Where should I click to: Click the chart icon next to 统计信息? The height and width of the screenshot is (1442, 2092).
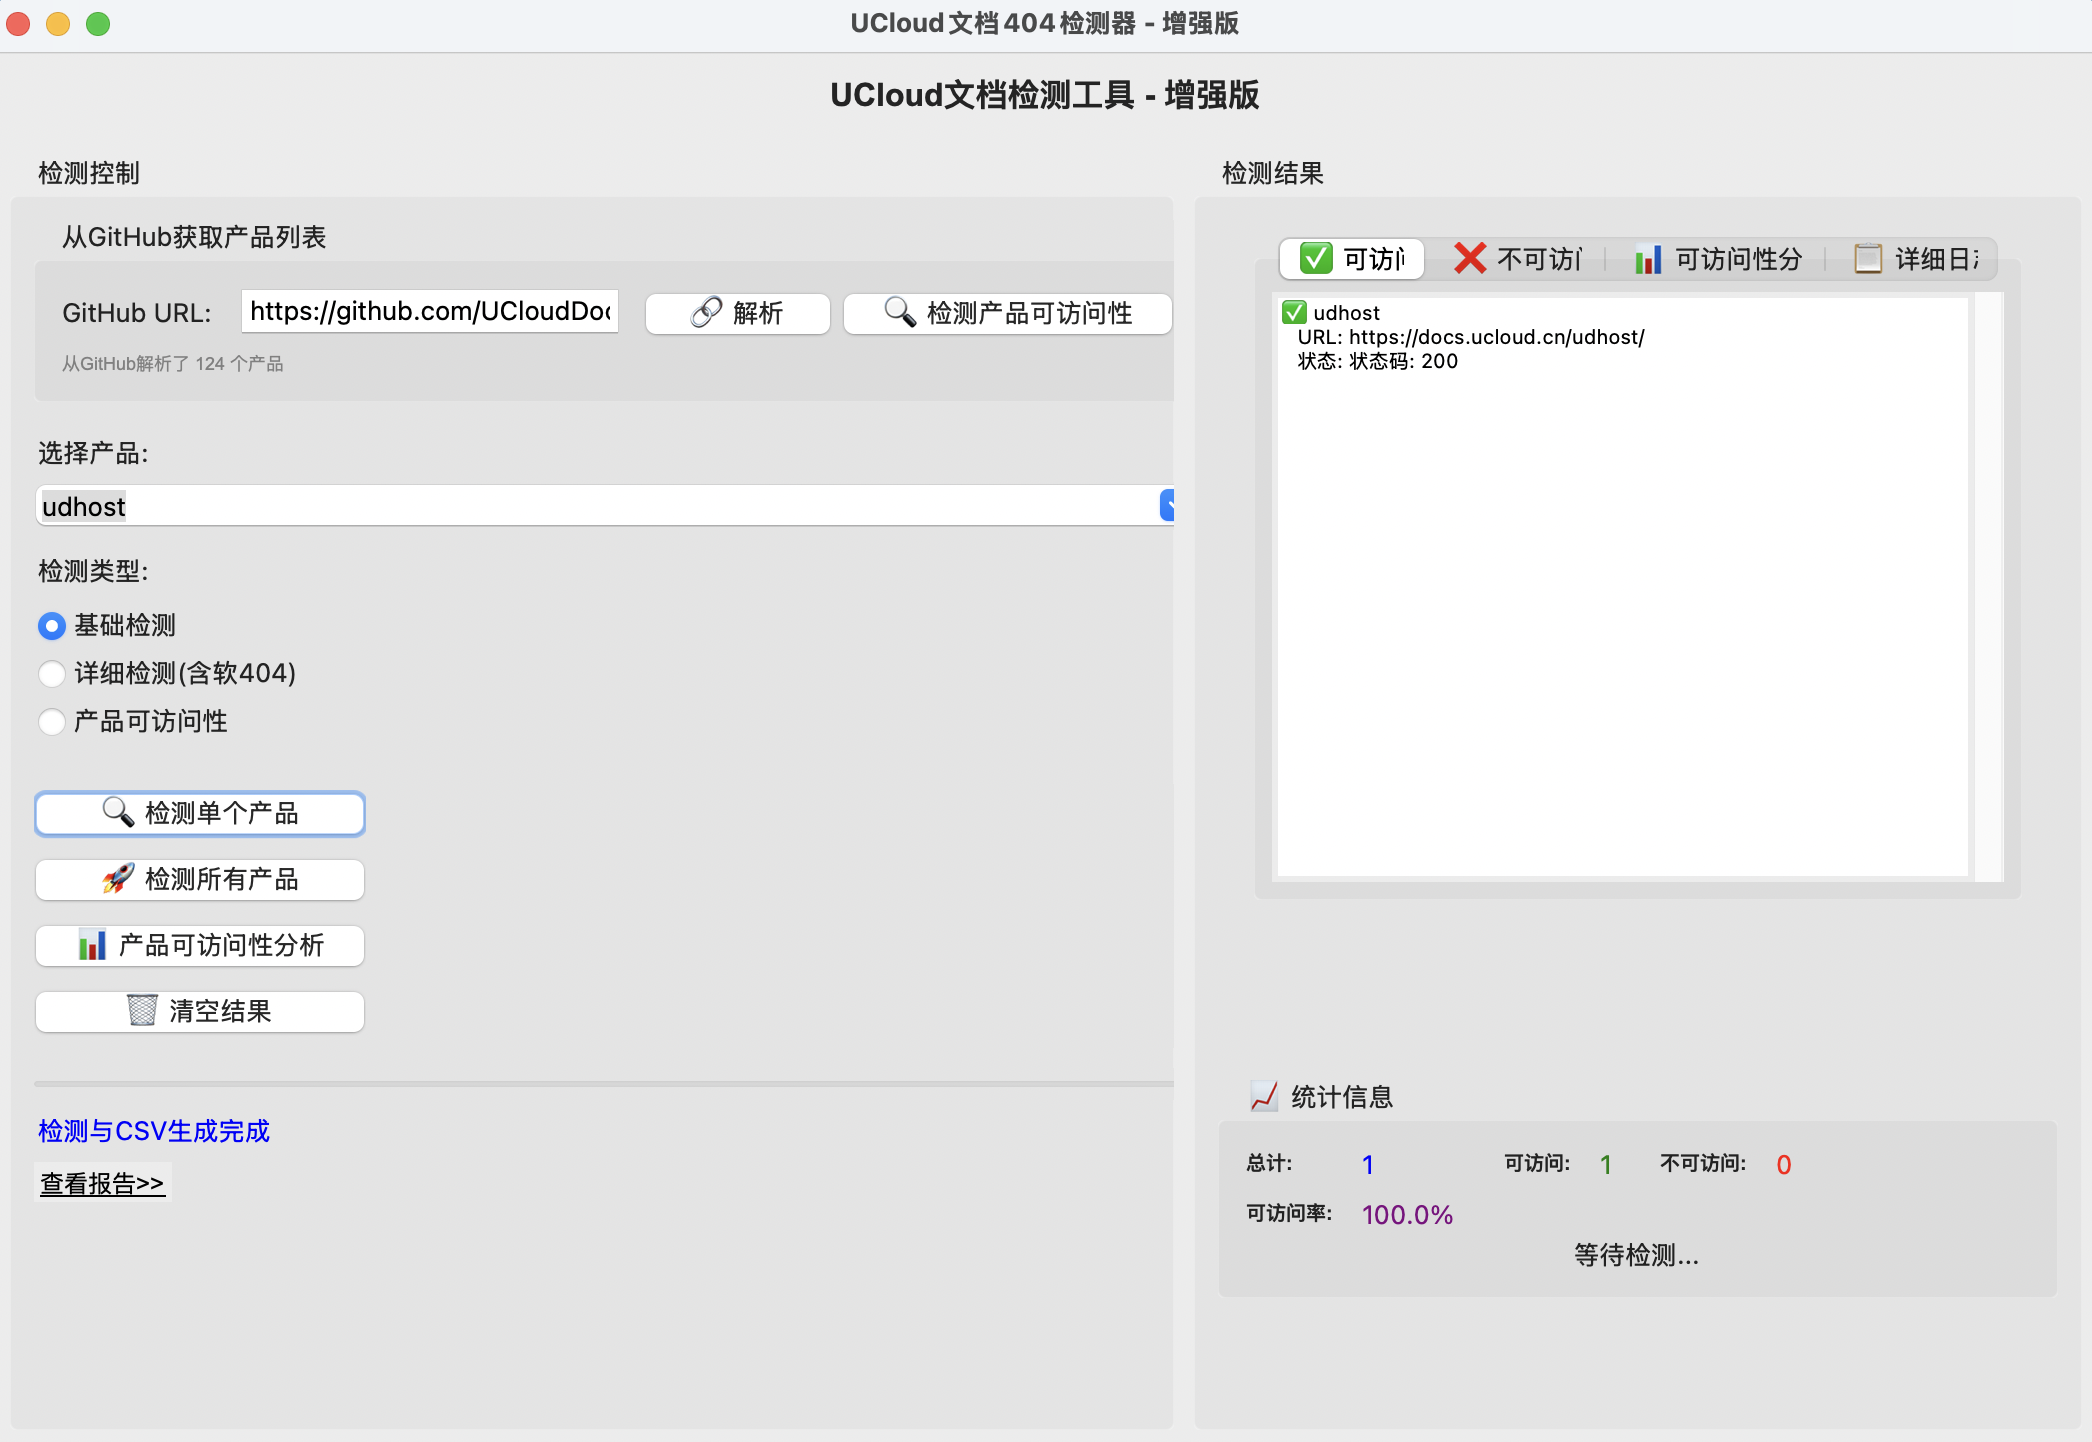click(x=1264, y=1096)
